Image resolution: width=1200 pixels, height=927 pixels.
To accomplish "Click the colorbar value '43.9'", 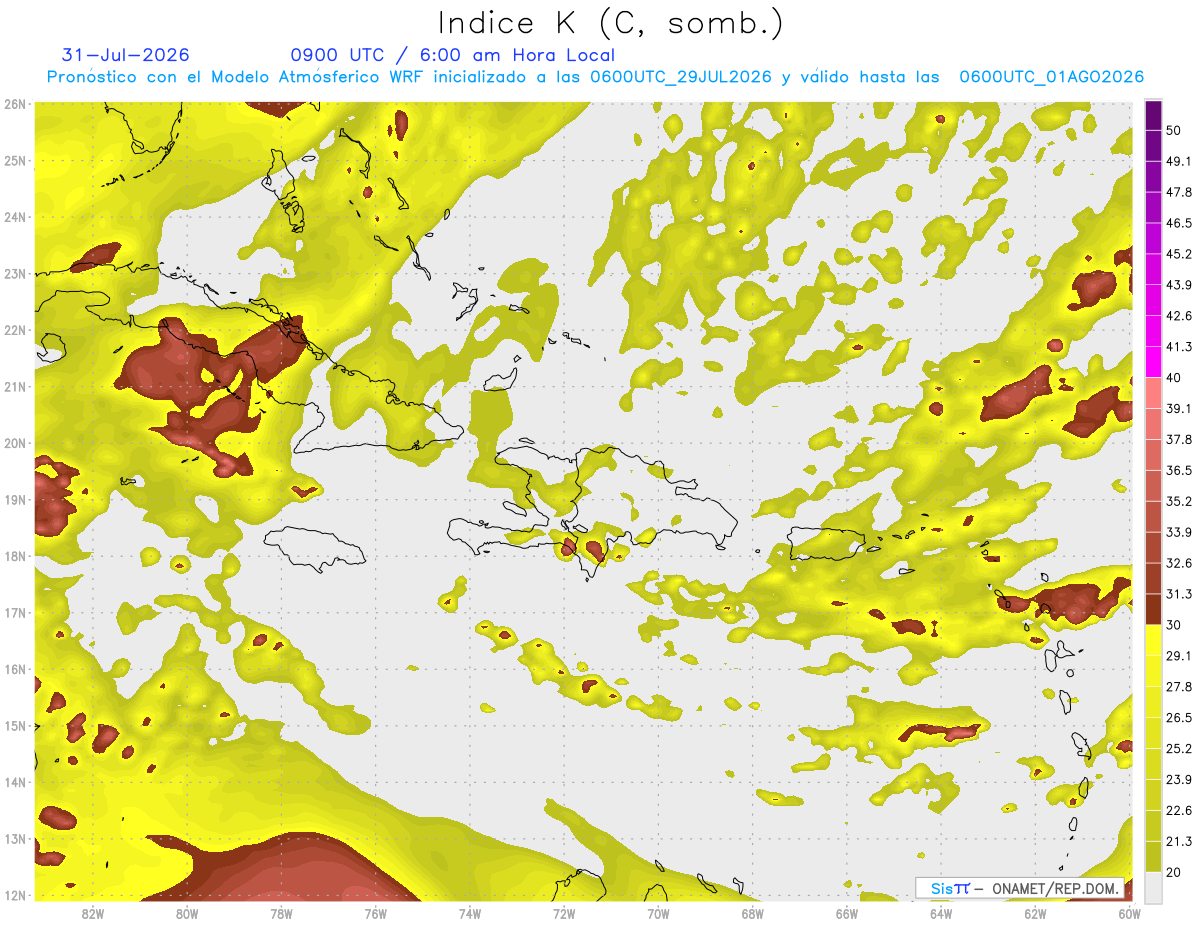I will click(x=1179, y=285).
